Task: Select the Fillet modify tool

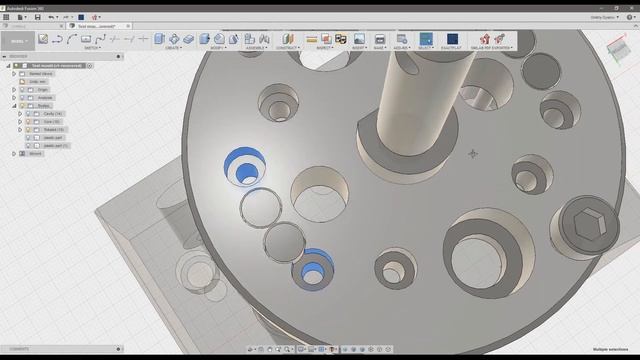Action: click(219, 39)
